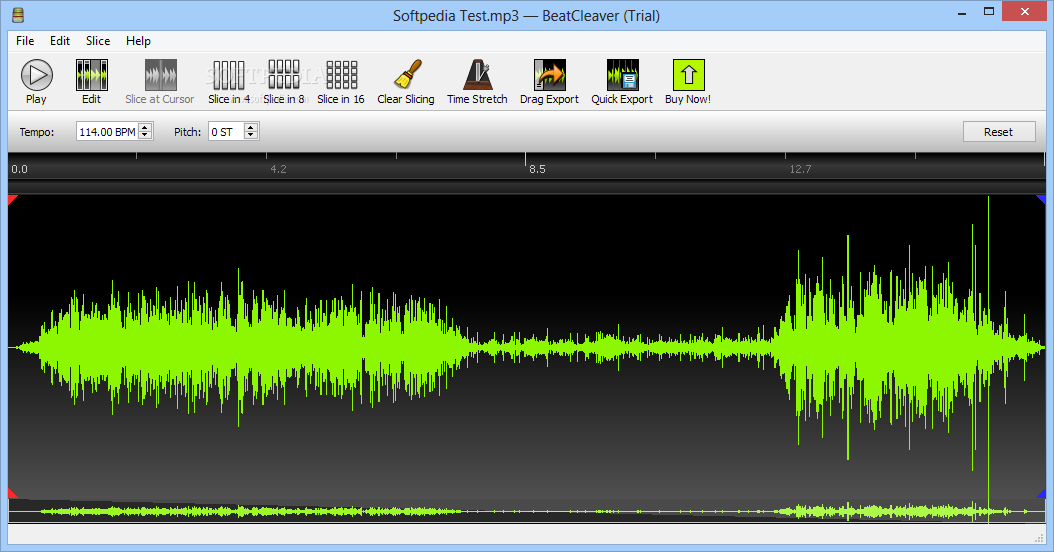Open the Help menu
1054x552 pixels.
[138, 40]
